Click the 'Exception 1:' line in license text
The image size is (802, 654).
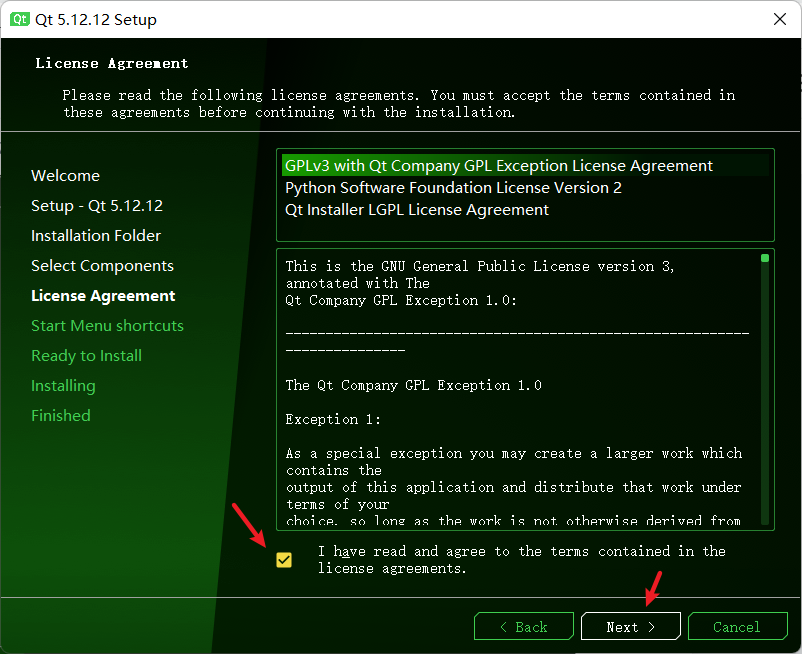(333, 420)
